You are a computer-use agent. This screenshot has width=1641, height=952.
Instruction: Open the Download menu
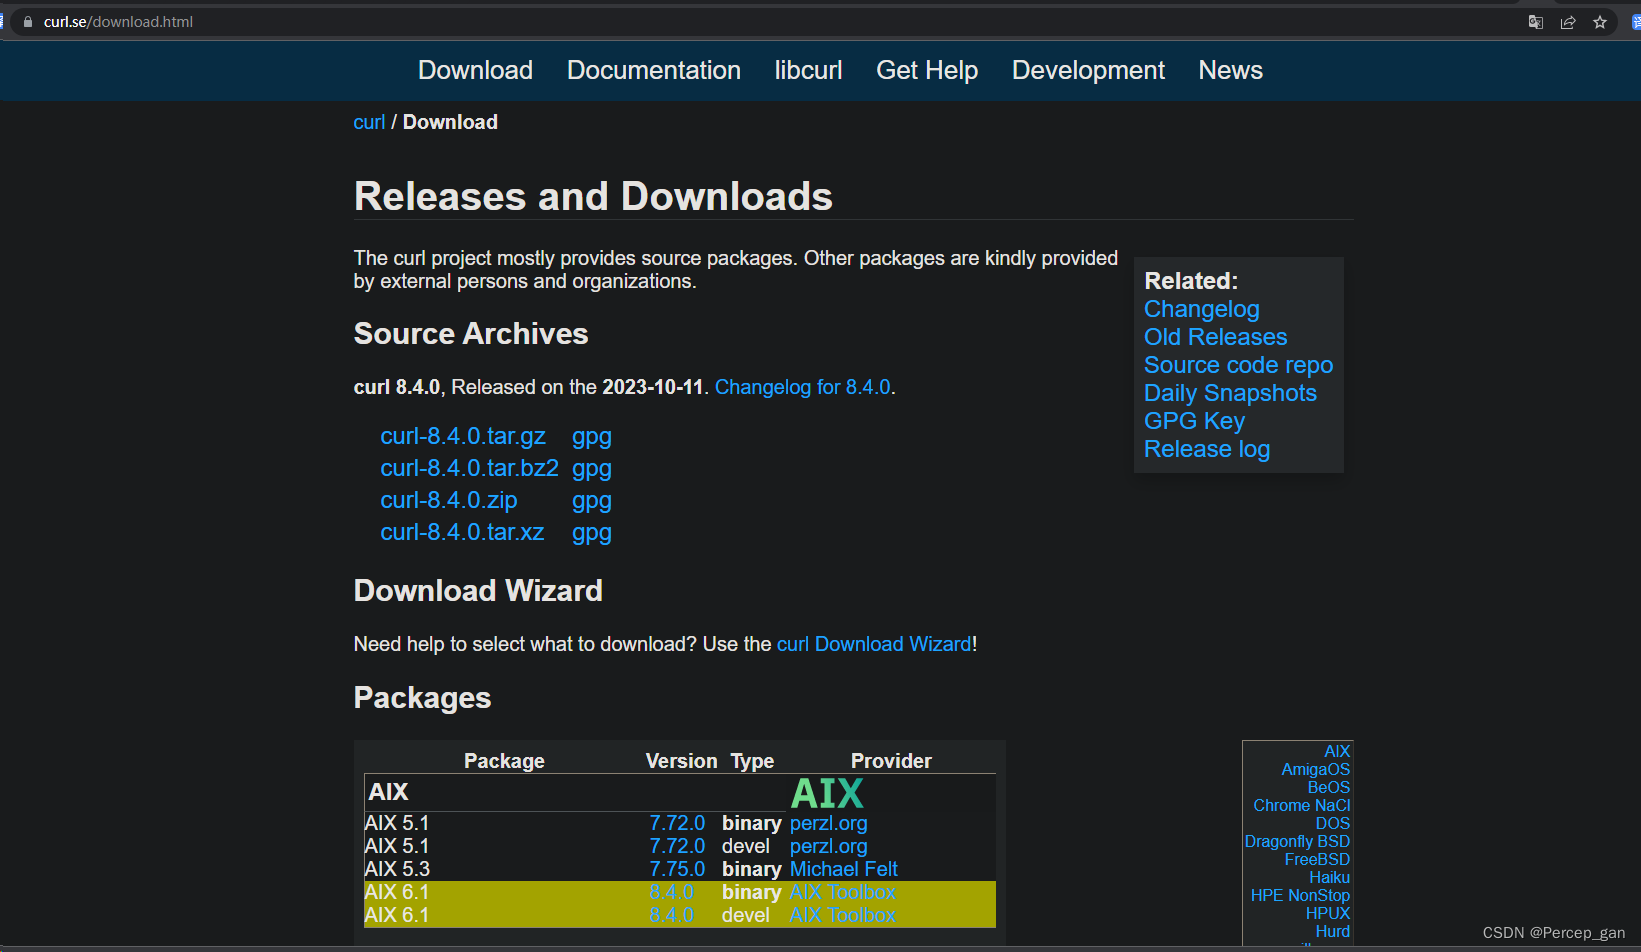475,70
